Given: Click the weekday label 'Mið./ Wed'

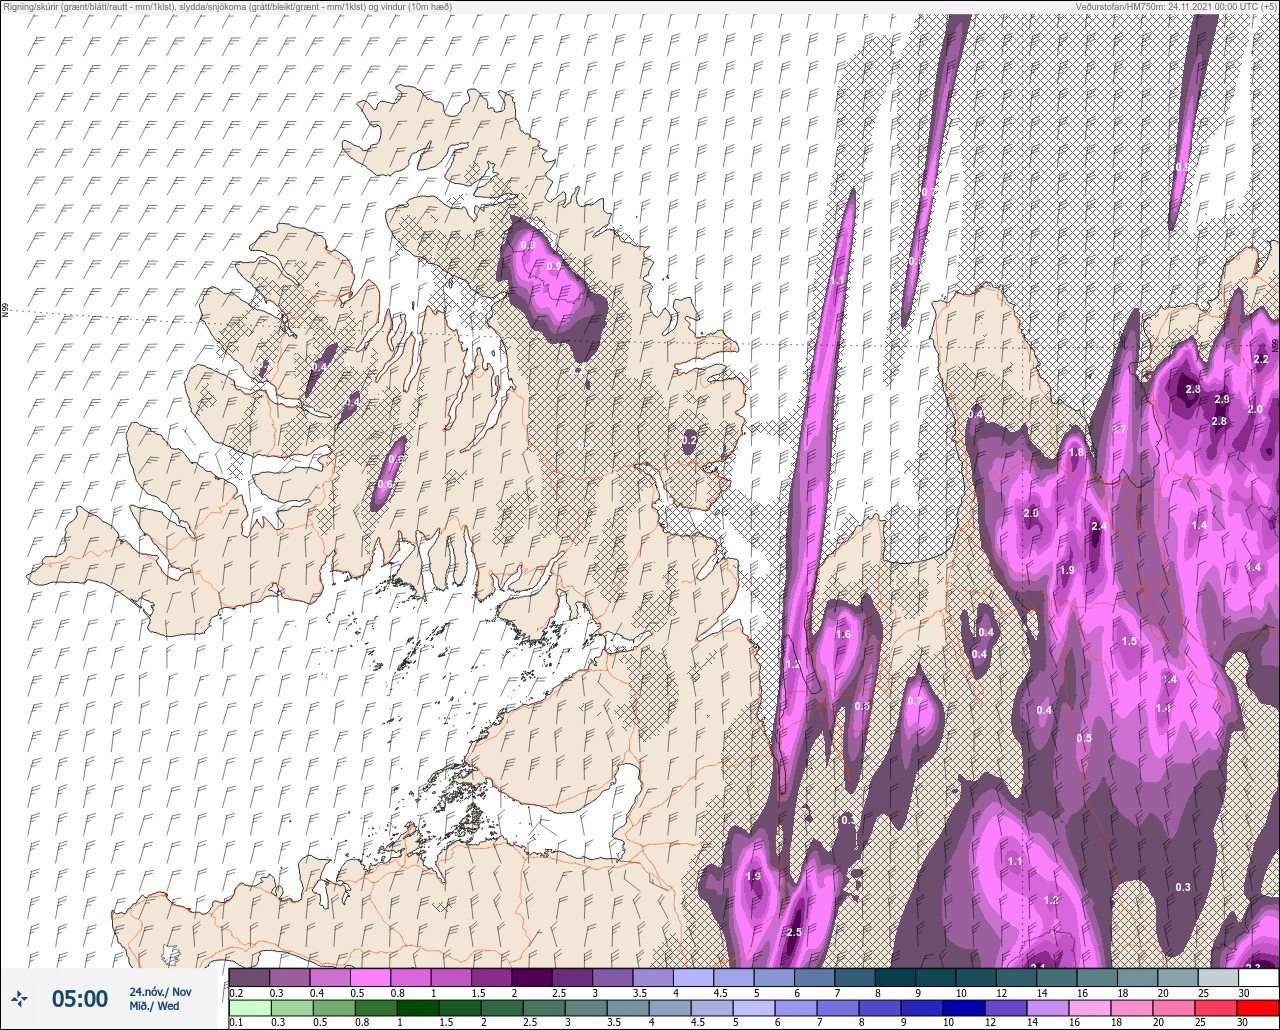Looking at the screenshot, I should click(x=155, y=1006).
